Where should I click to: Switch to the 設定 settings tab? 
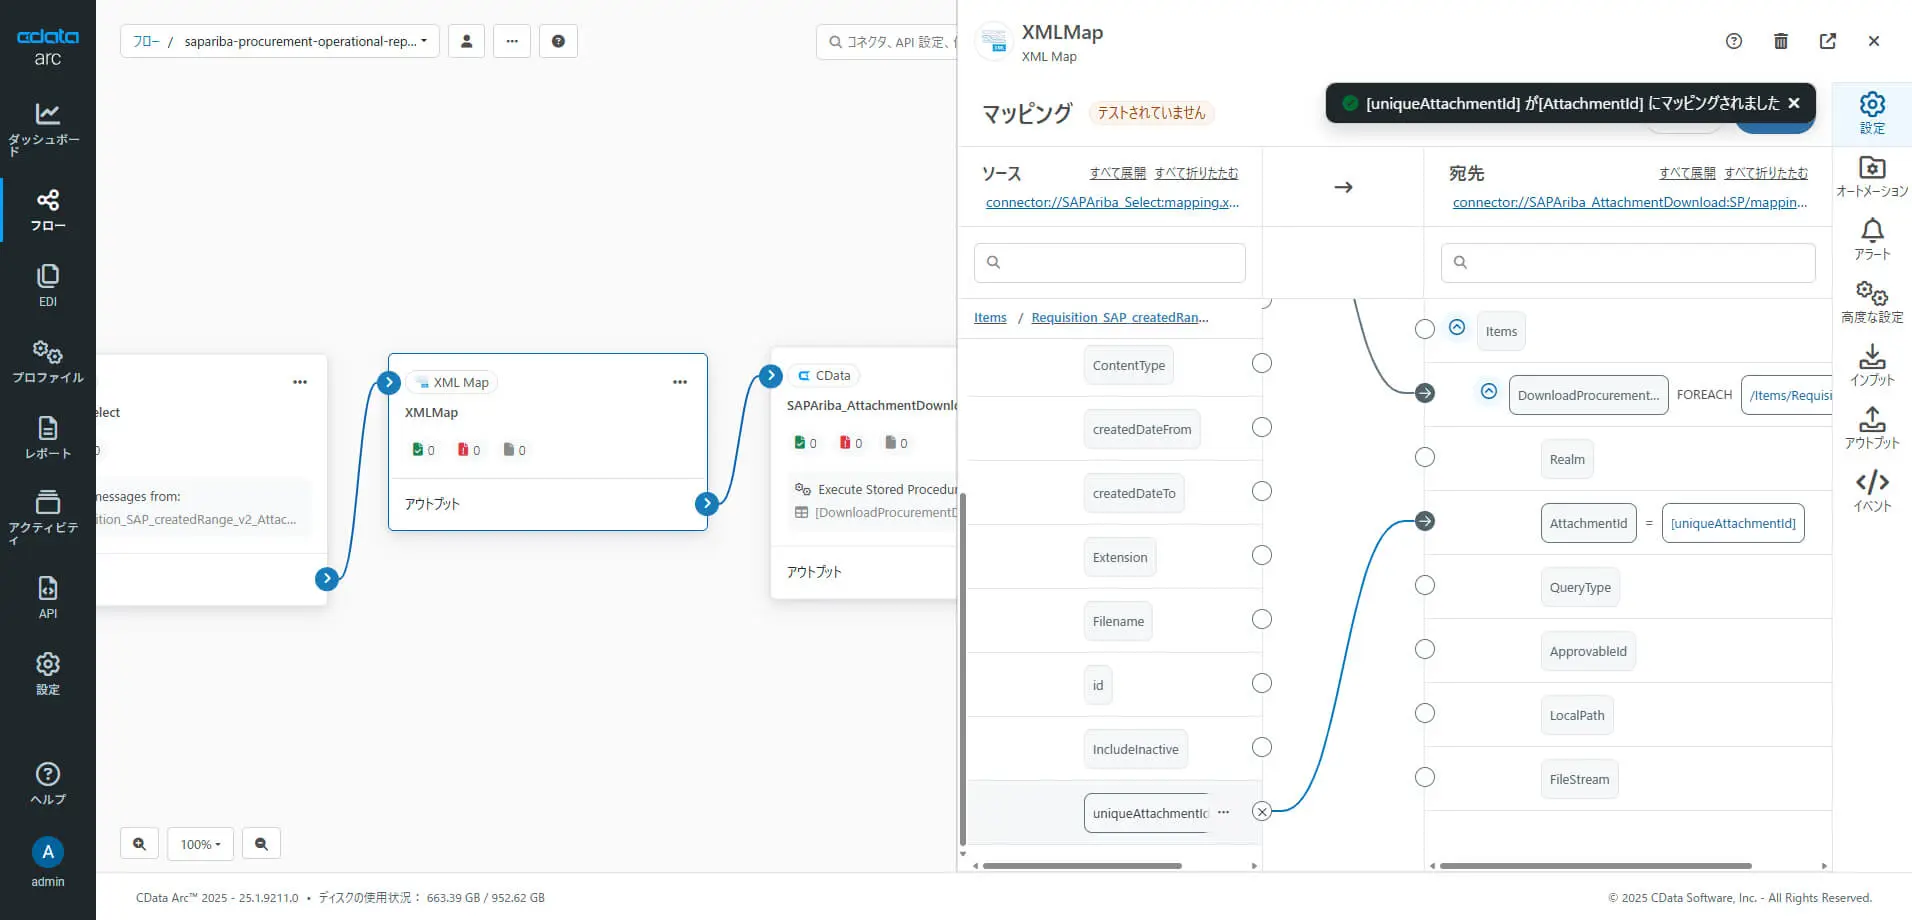pos(1872,113)
